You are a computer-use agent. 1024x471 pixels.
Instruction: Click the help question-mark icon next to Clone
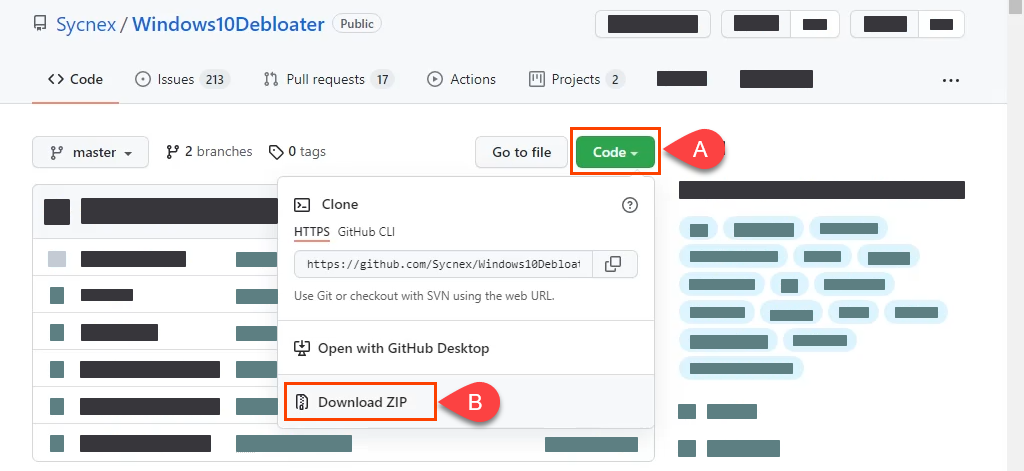tap(630, 205)
